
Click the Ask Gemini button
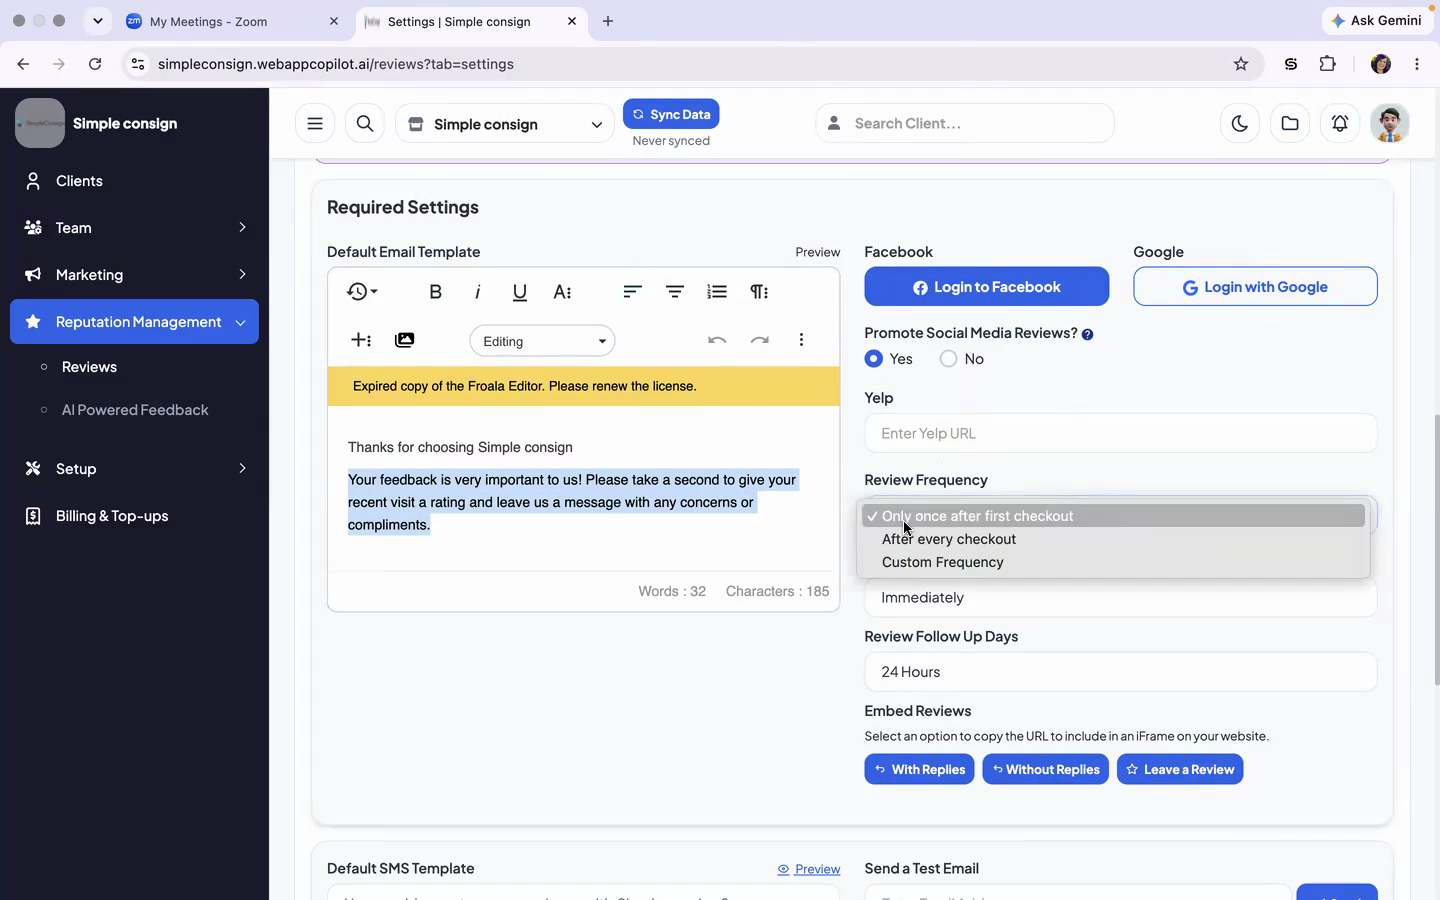1377,21
